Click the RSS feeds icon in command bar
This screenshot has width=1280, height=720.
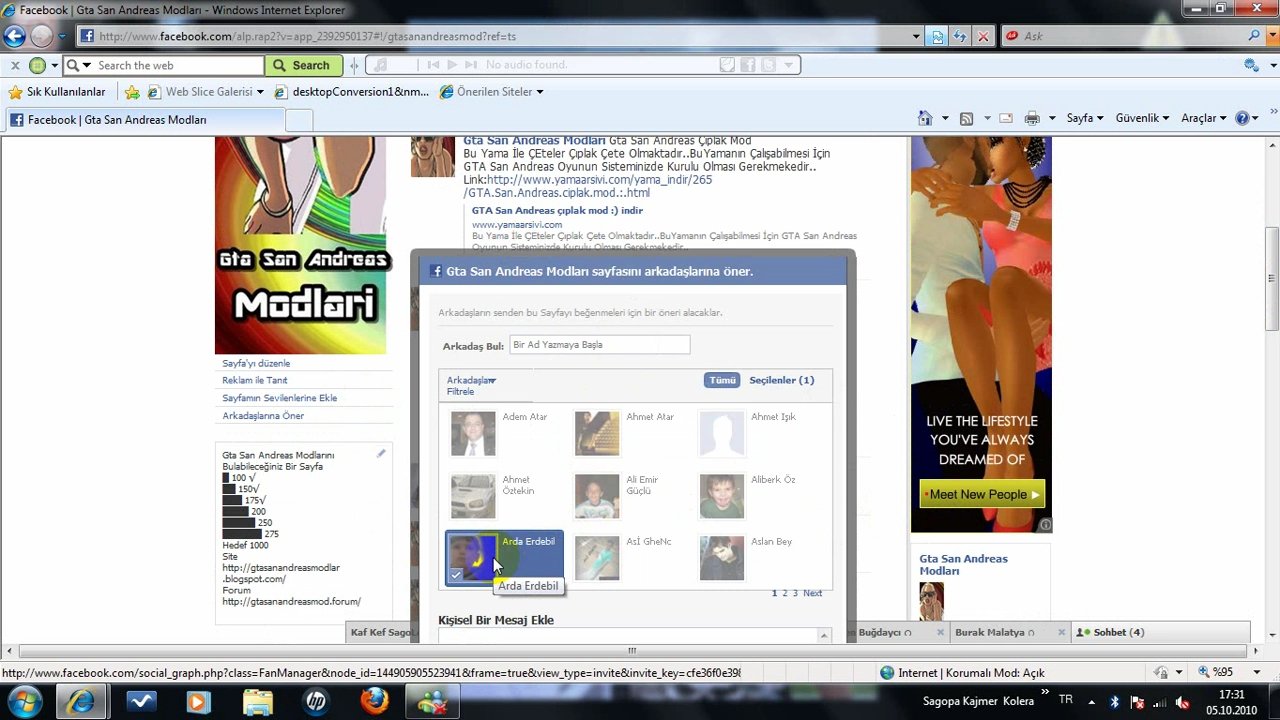tap(966, 118)
